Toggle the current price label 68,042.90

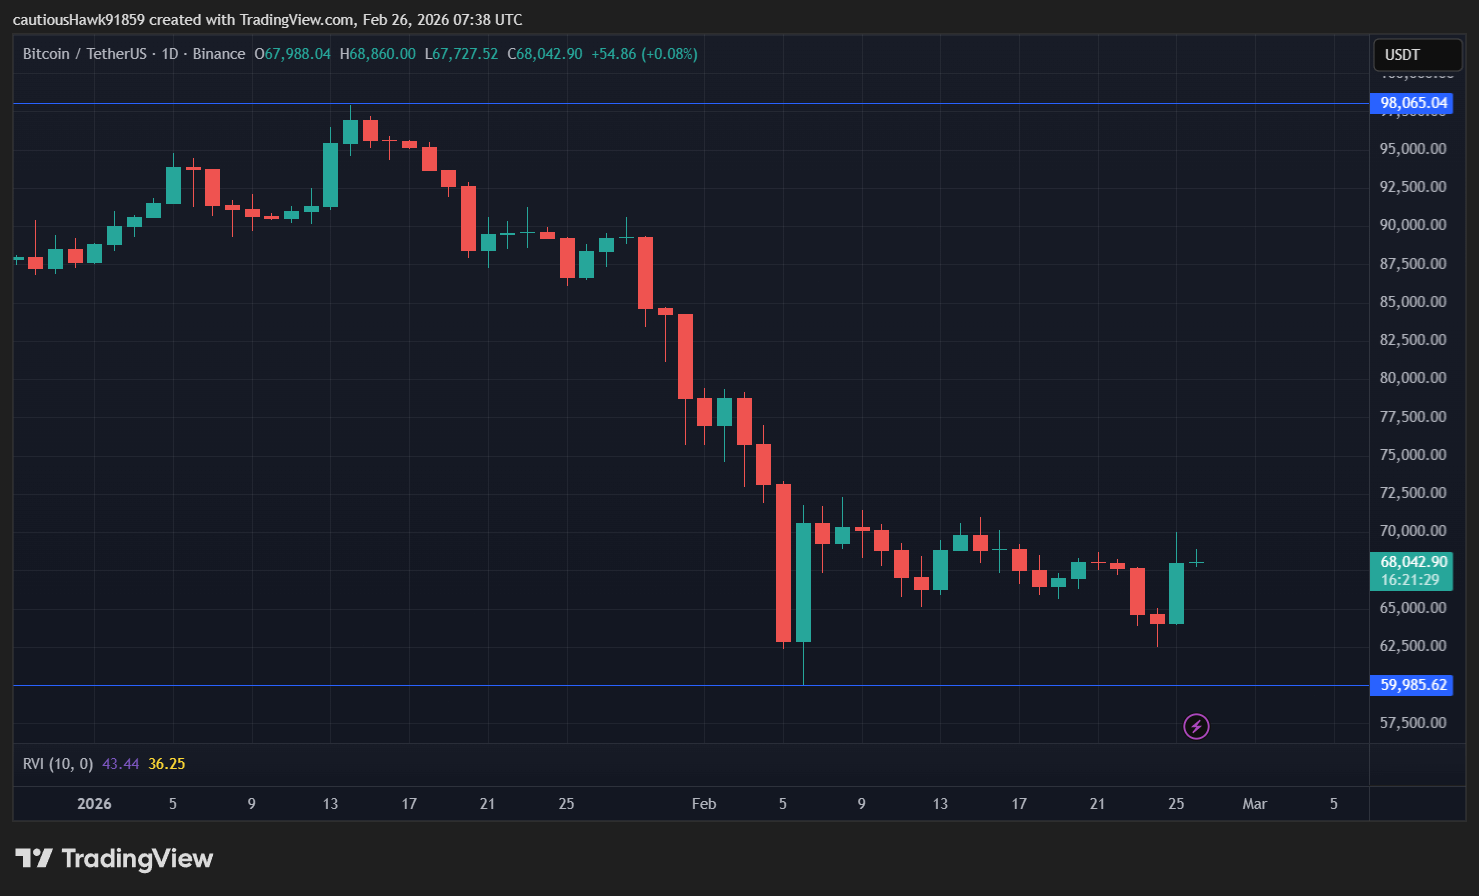(x=1414, y=562)
